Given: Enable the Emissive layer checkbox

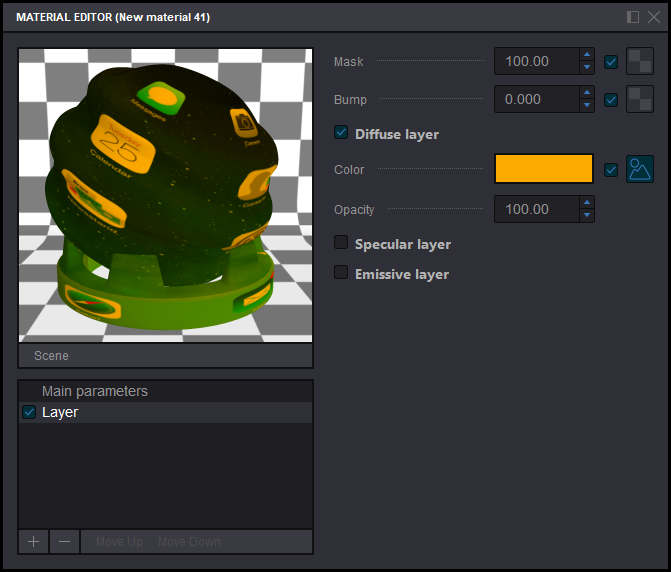Looking at the screenshot, I should point(341,273).
